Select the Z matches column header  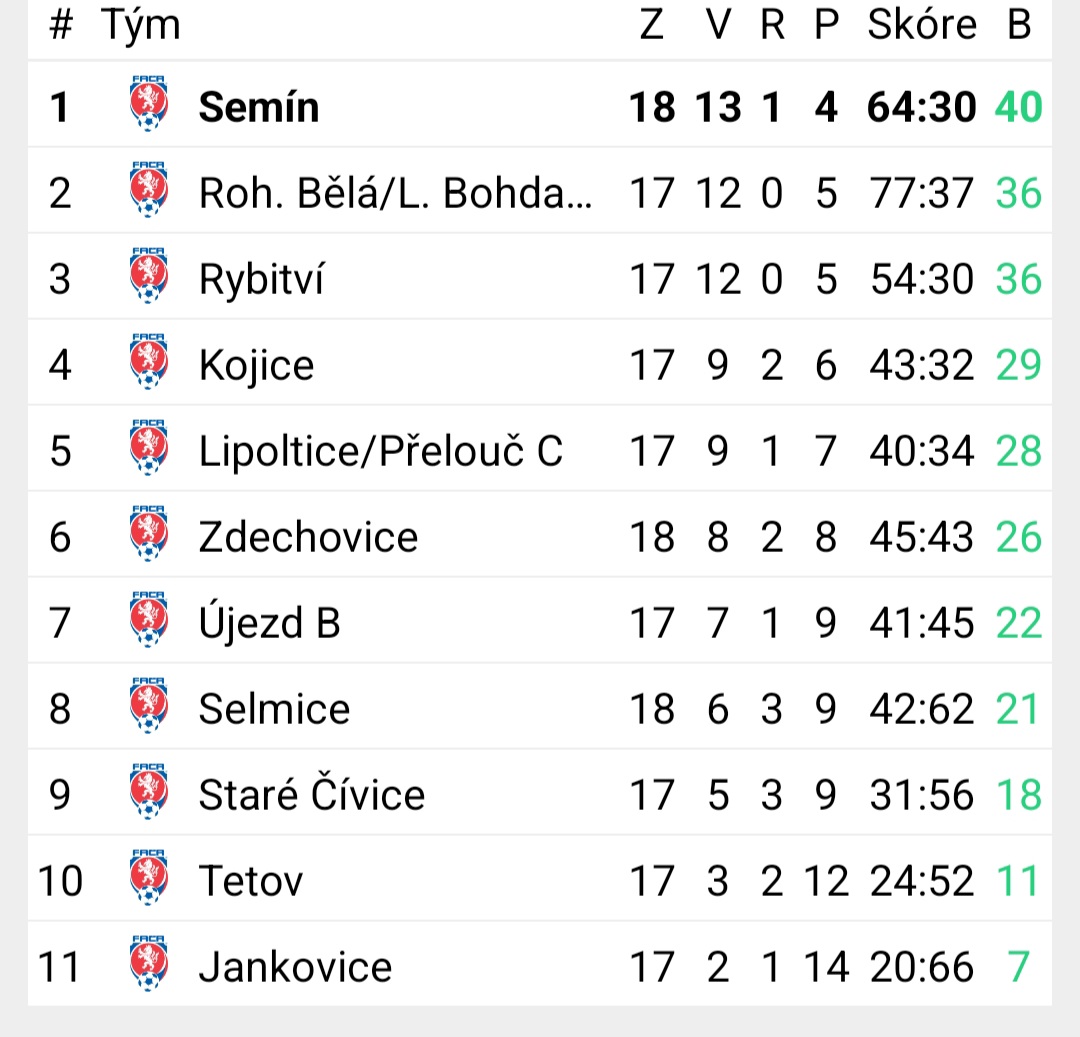(652, 25)
